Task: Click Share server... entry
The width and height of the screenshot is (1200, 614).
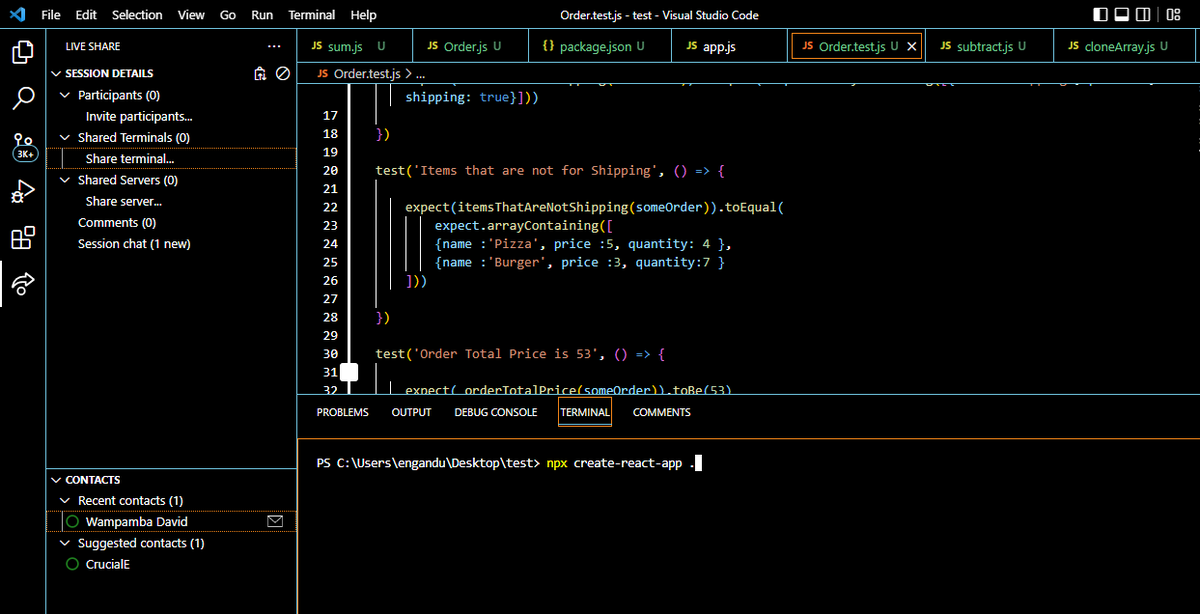Action: (124, 201)
